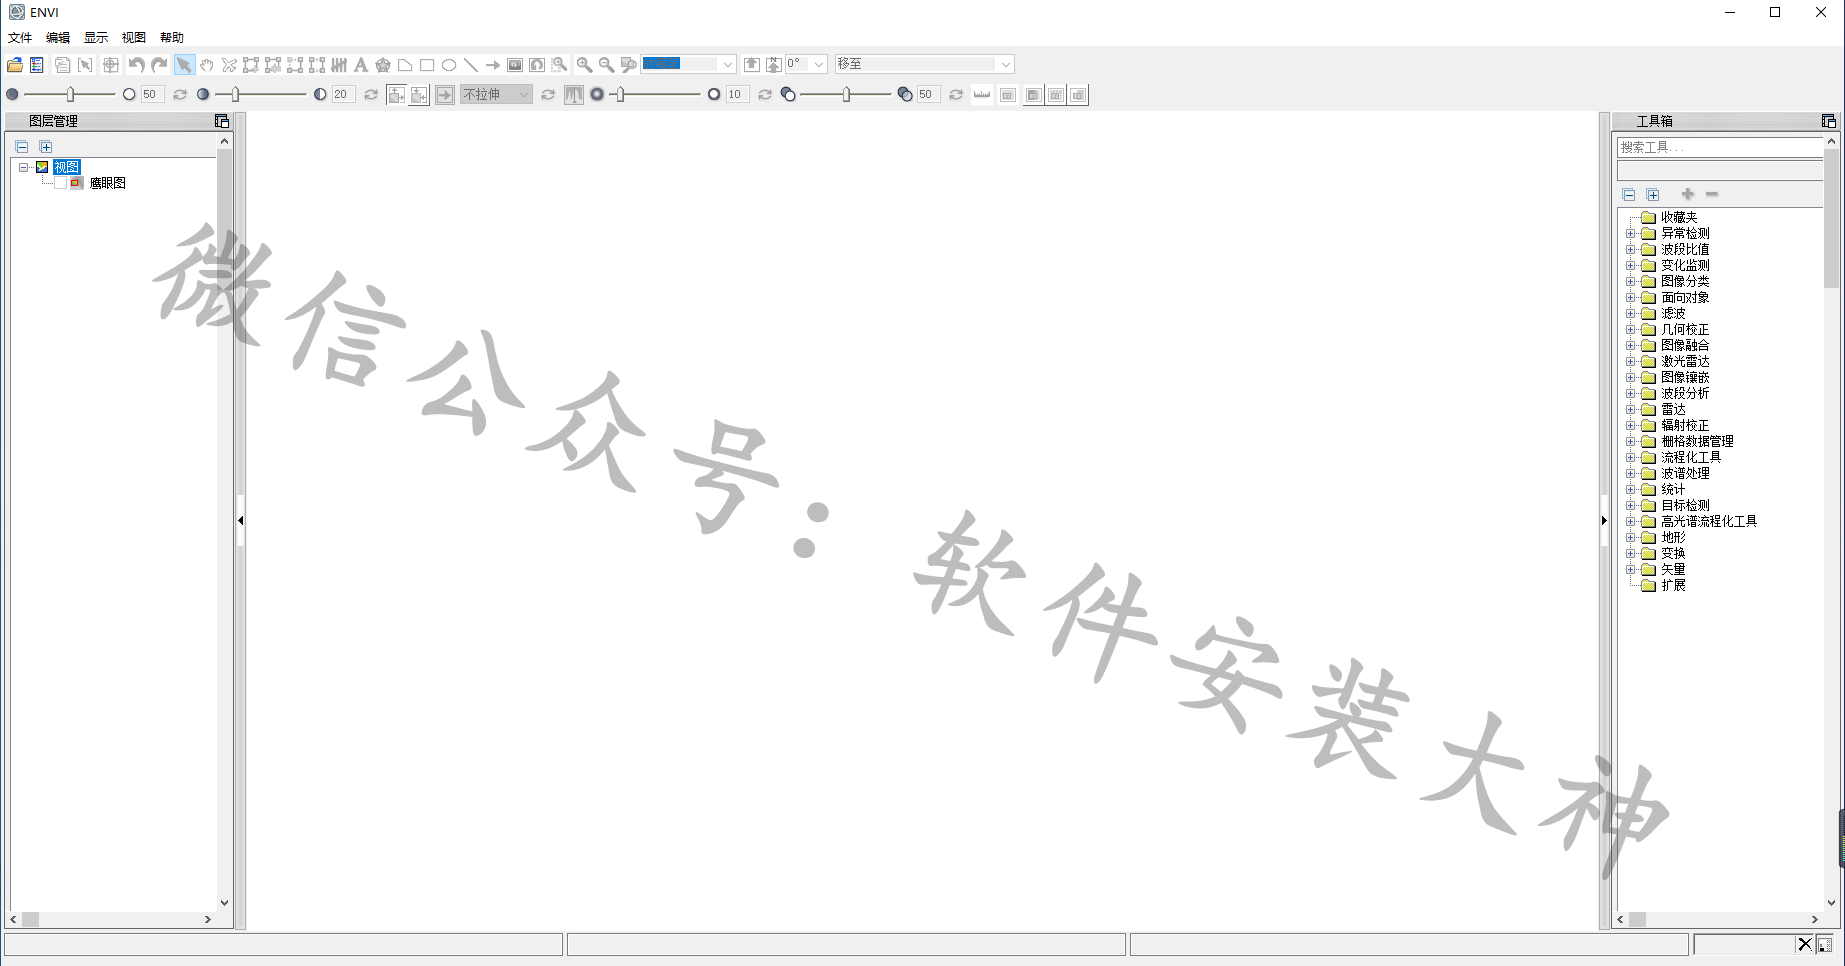This screenshot has width=1845, height=966.
Task: Expand all layers in 图层管理
Action: pyautogui.click(x=46, y=147)
